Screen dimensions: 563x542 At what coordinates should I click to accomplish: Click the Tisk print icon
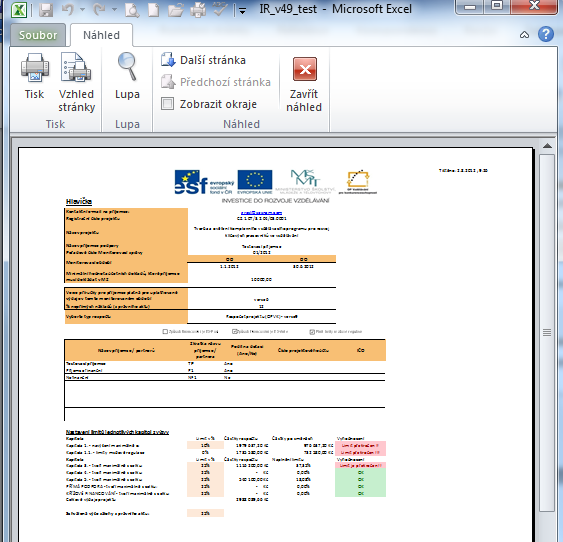coord(34,68)
